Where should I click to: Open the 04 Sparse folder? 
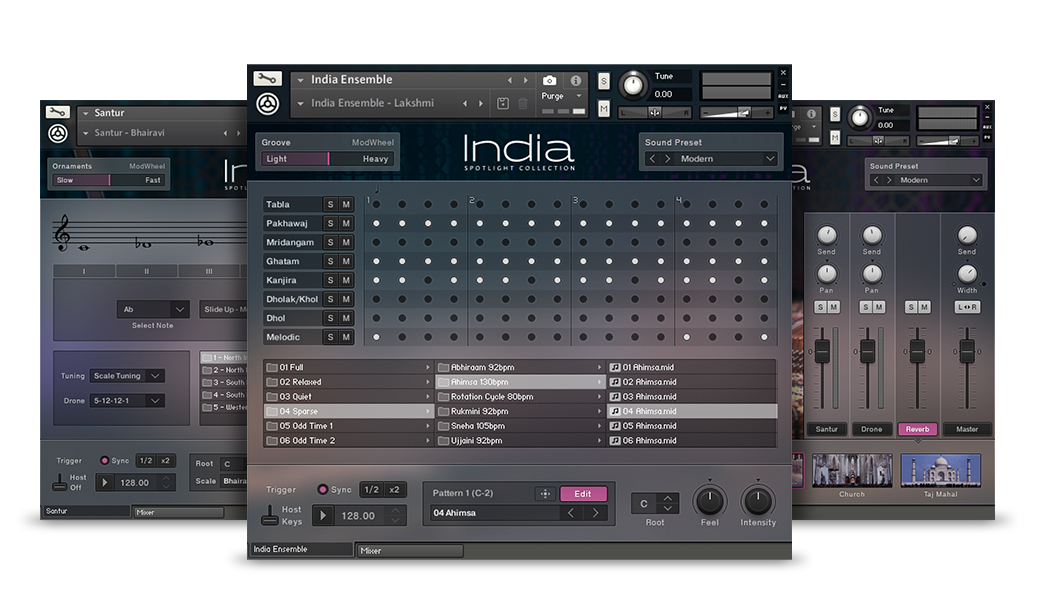pyautogui.click(x=349, y=411)
